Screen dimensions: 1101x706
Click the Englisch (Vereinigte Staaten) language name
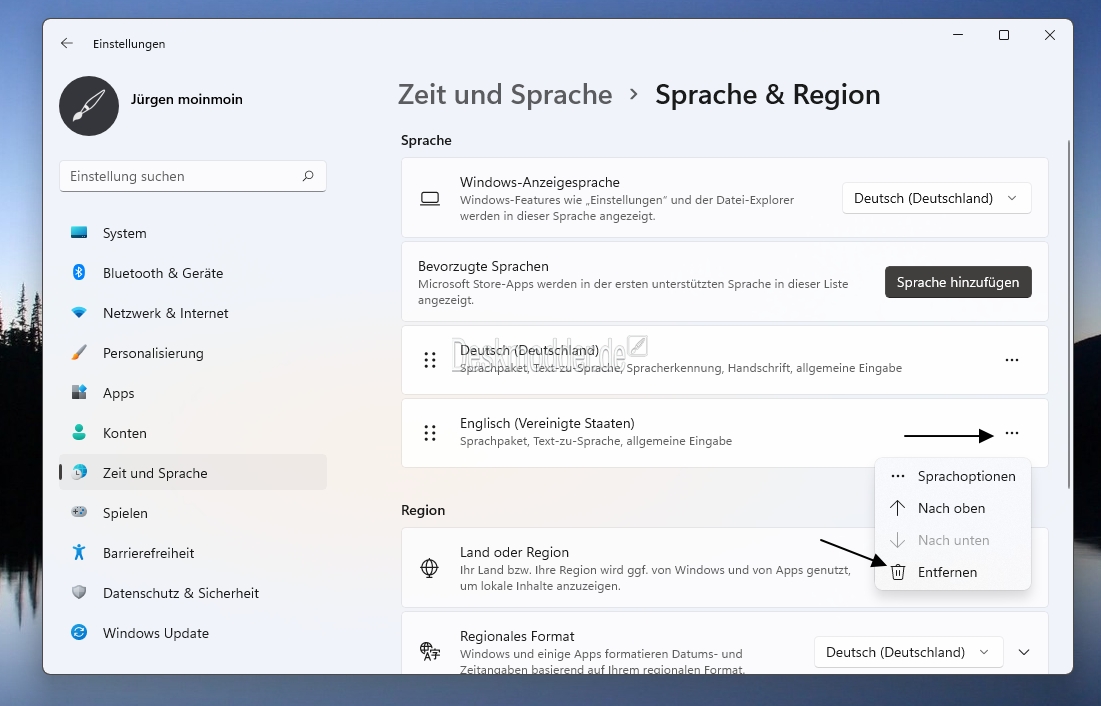547,424
